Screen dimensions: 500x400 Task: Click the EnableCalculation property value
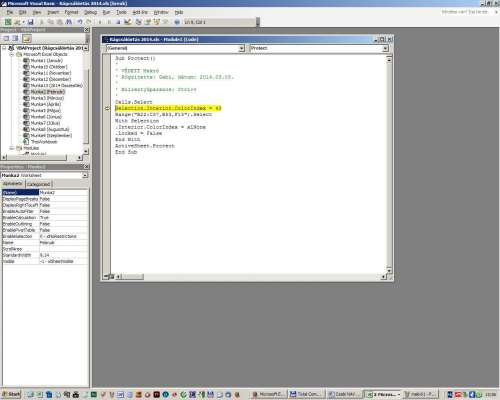(64, 217)
